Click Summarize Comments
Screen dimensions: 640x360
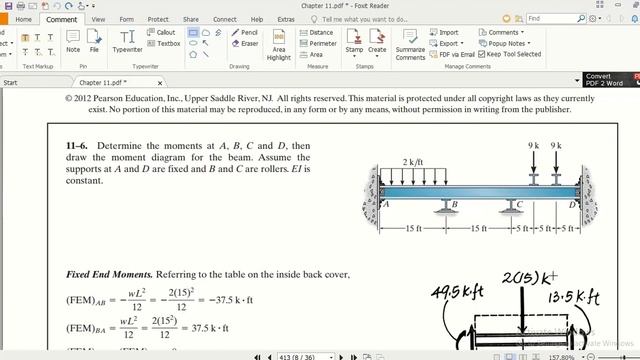[x=410, y=45]
